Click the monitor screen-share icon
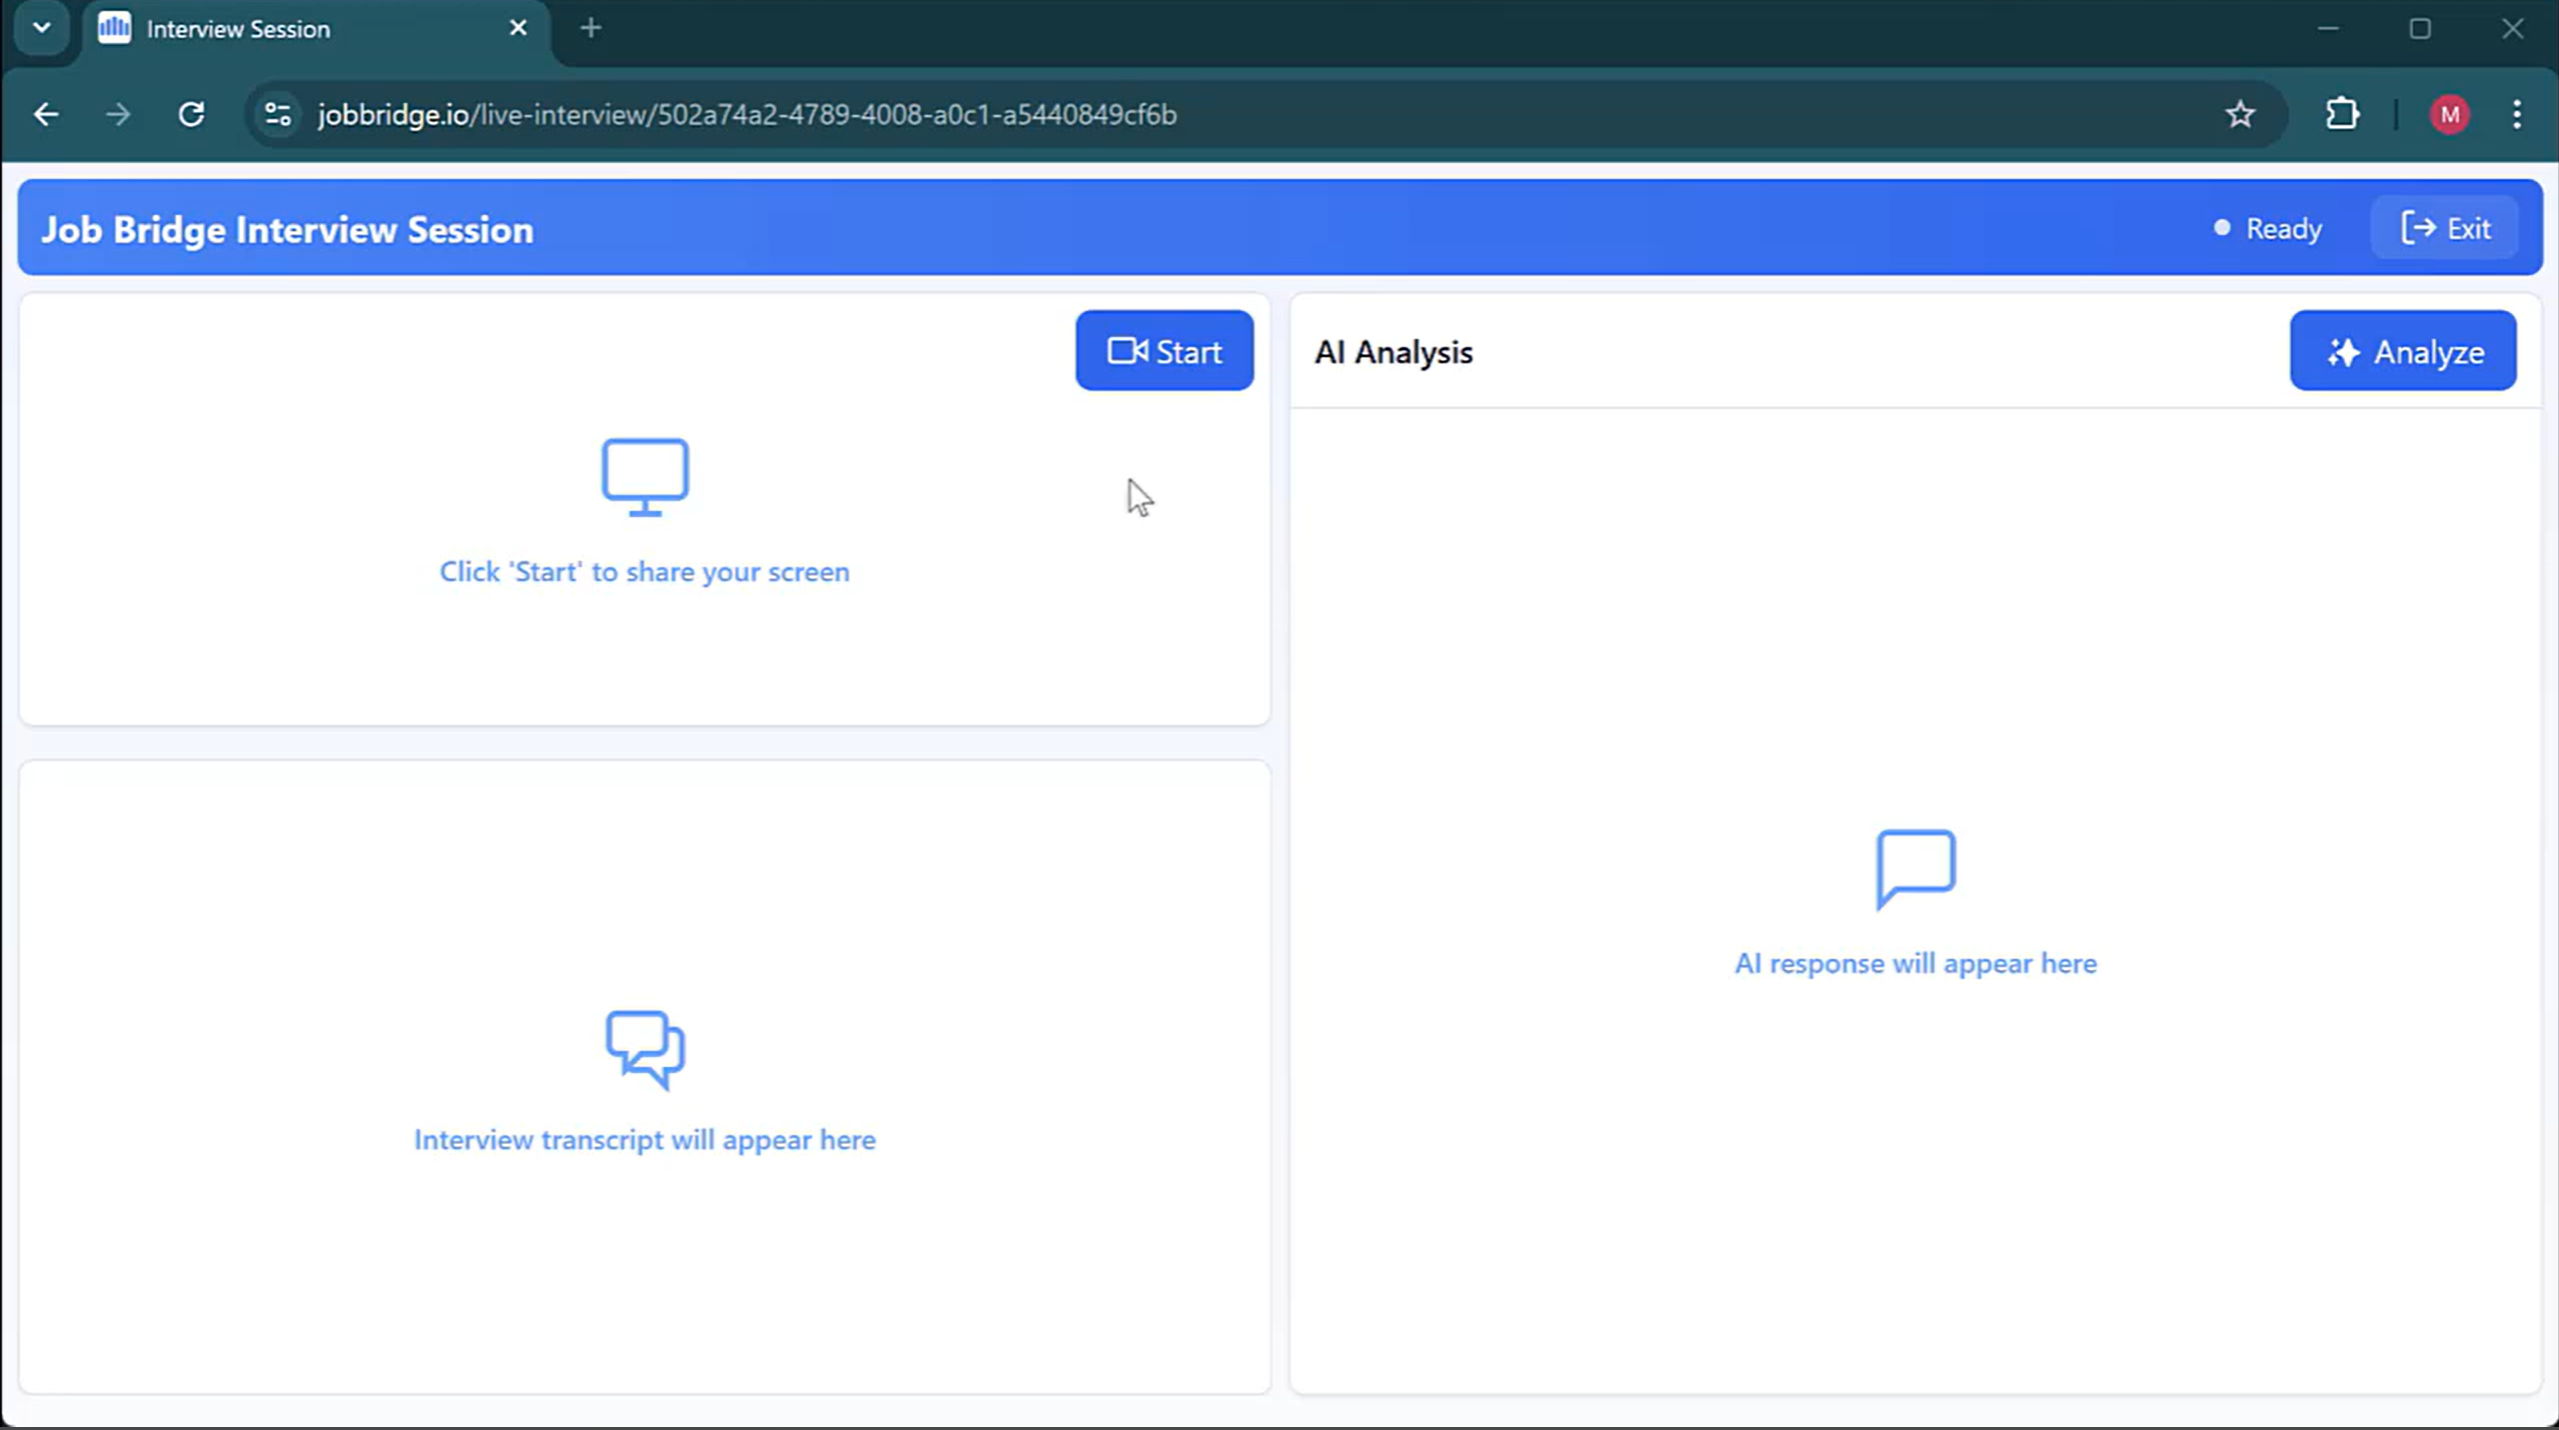 645,477
